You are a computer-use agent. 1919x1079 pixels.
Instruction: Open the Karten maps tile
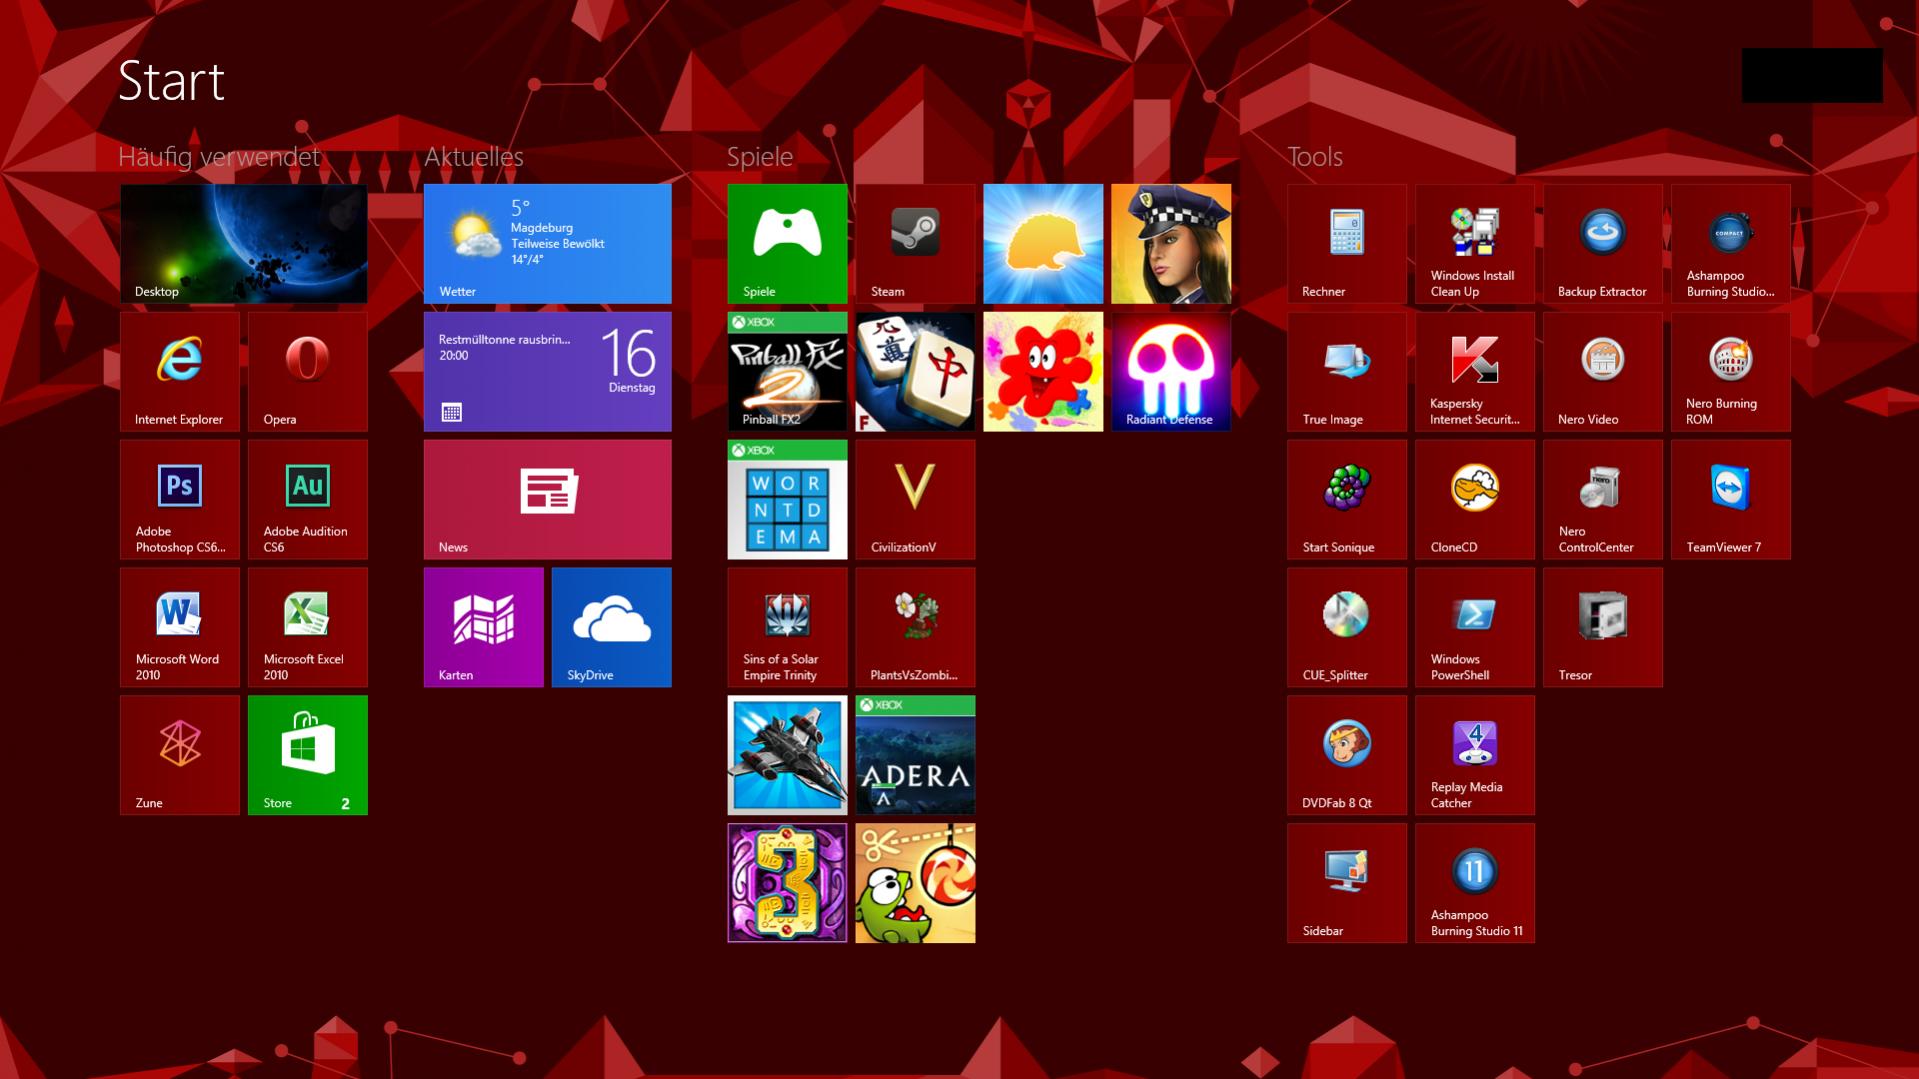[x=484, y=627]
